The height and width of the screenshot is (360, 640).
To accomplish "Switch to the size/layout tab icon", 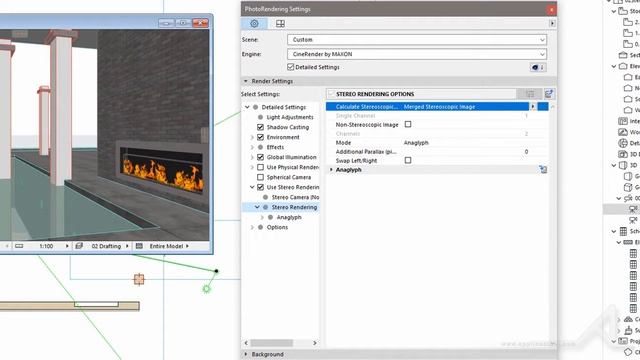I will coord(280,24).
